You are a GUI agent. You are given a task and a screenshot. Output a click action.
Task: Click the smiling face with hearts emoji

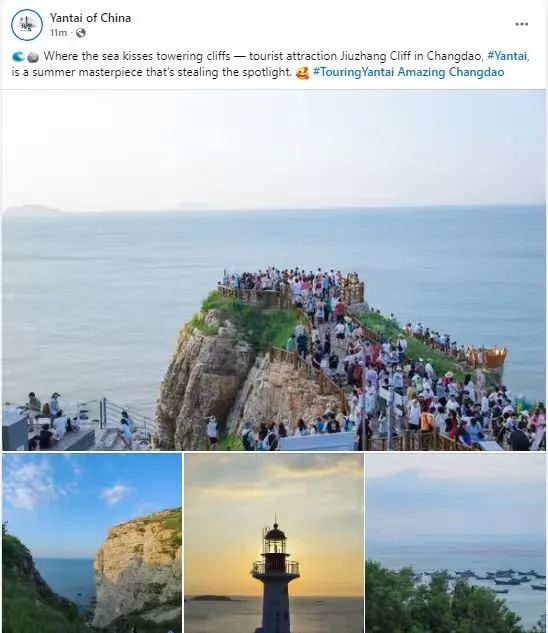(x=302, y=73)
